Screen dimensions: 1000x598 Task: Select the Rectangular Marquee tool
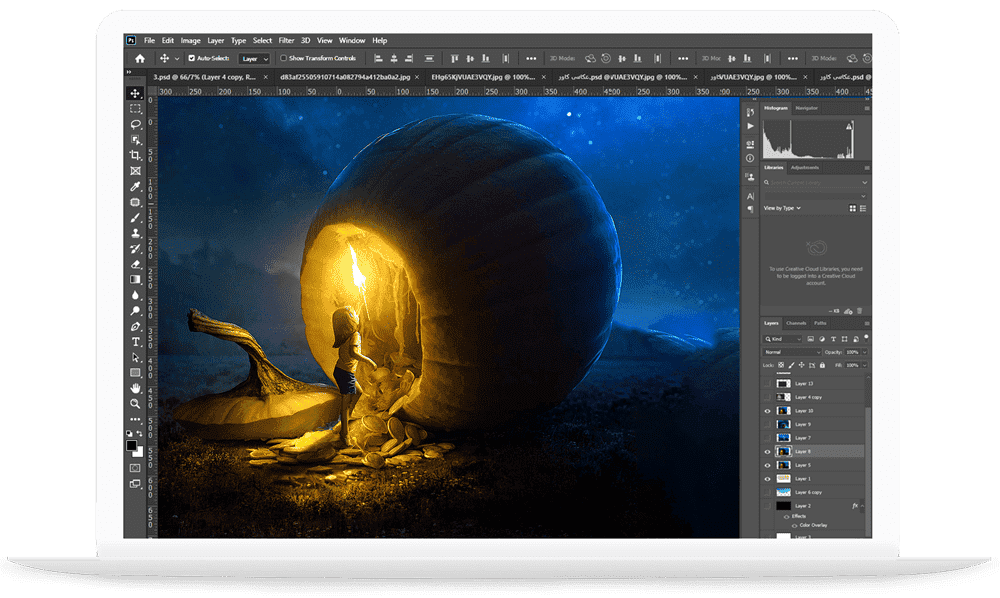135,109
